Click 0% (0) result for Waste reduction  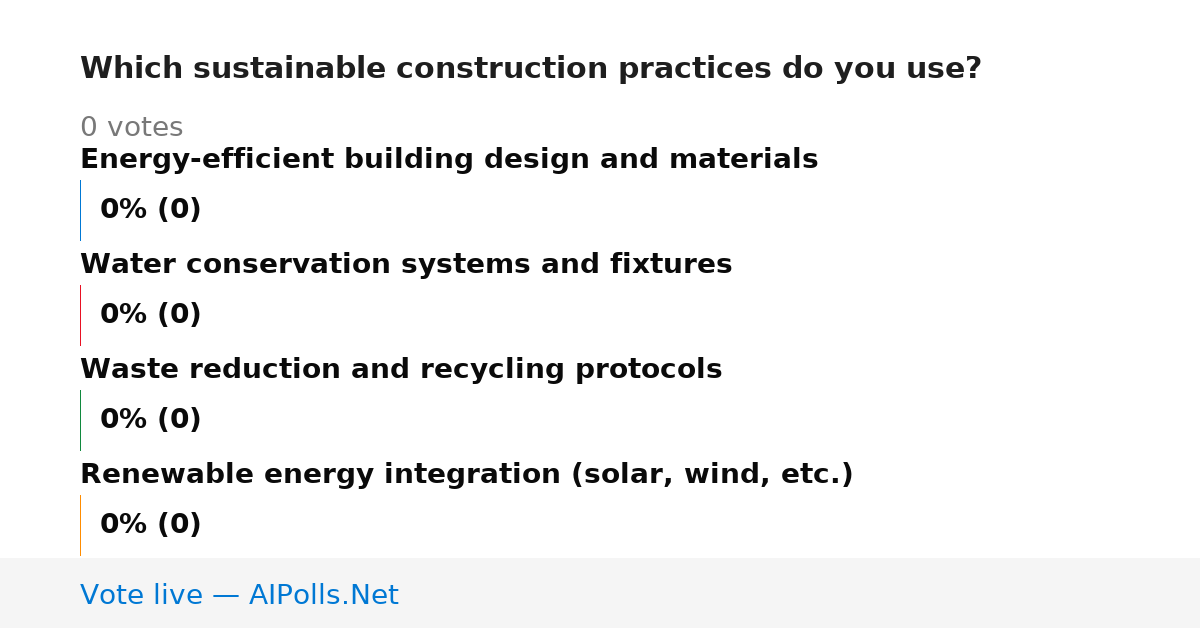[x=151, y=420]
